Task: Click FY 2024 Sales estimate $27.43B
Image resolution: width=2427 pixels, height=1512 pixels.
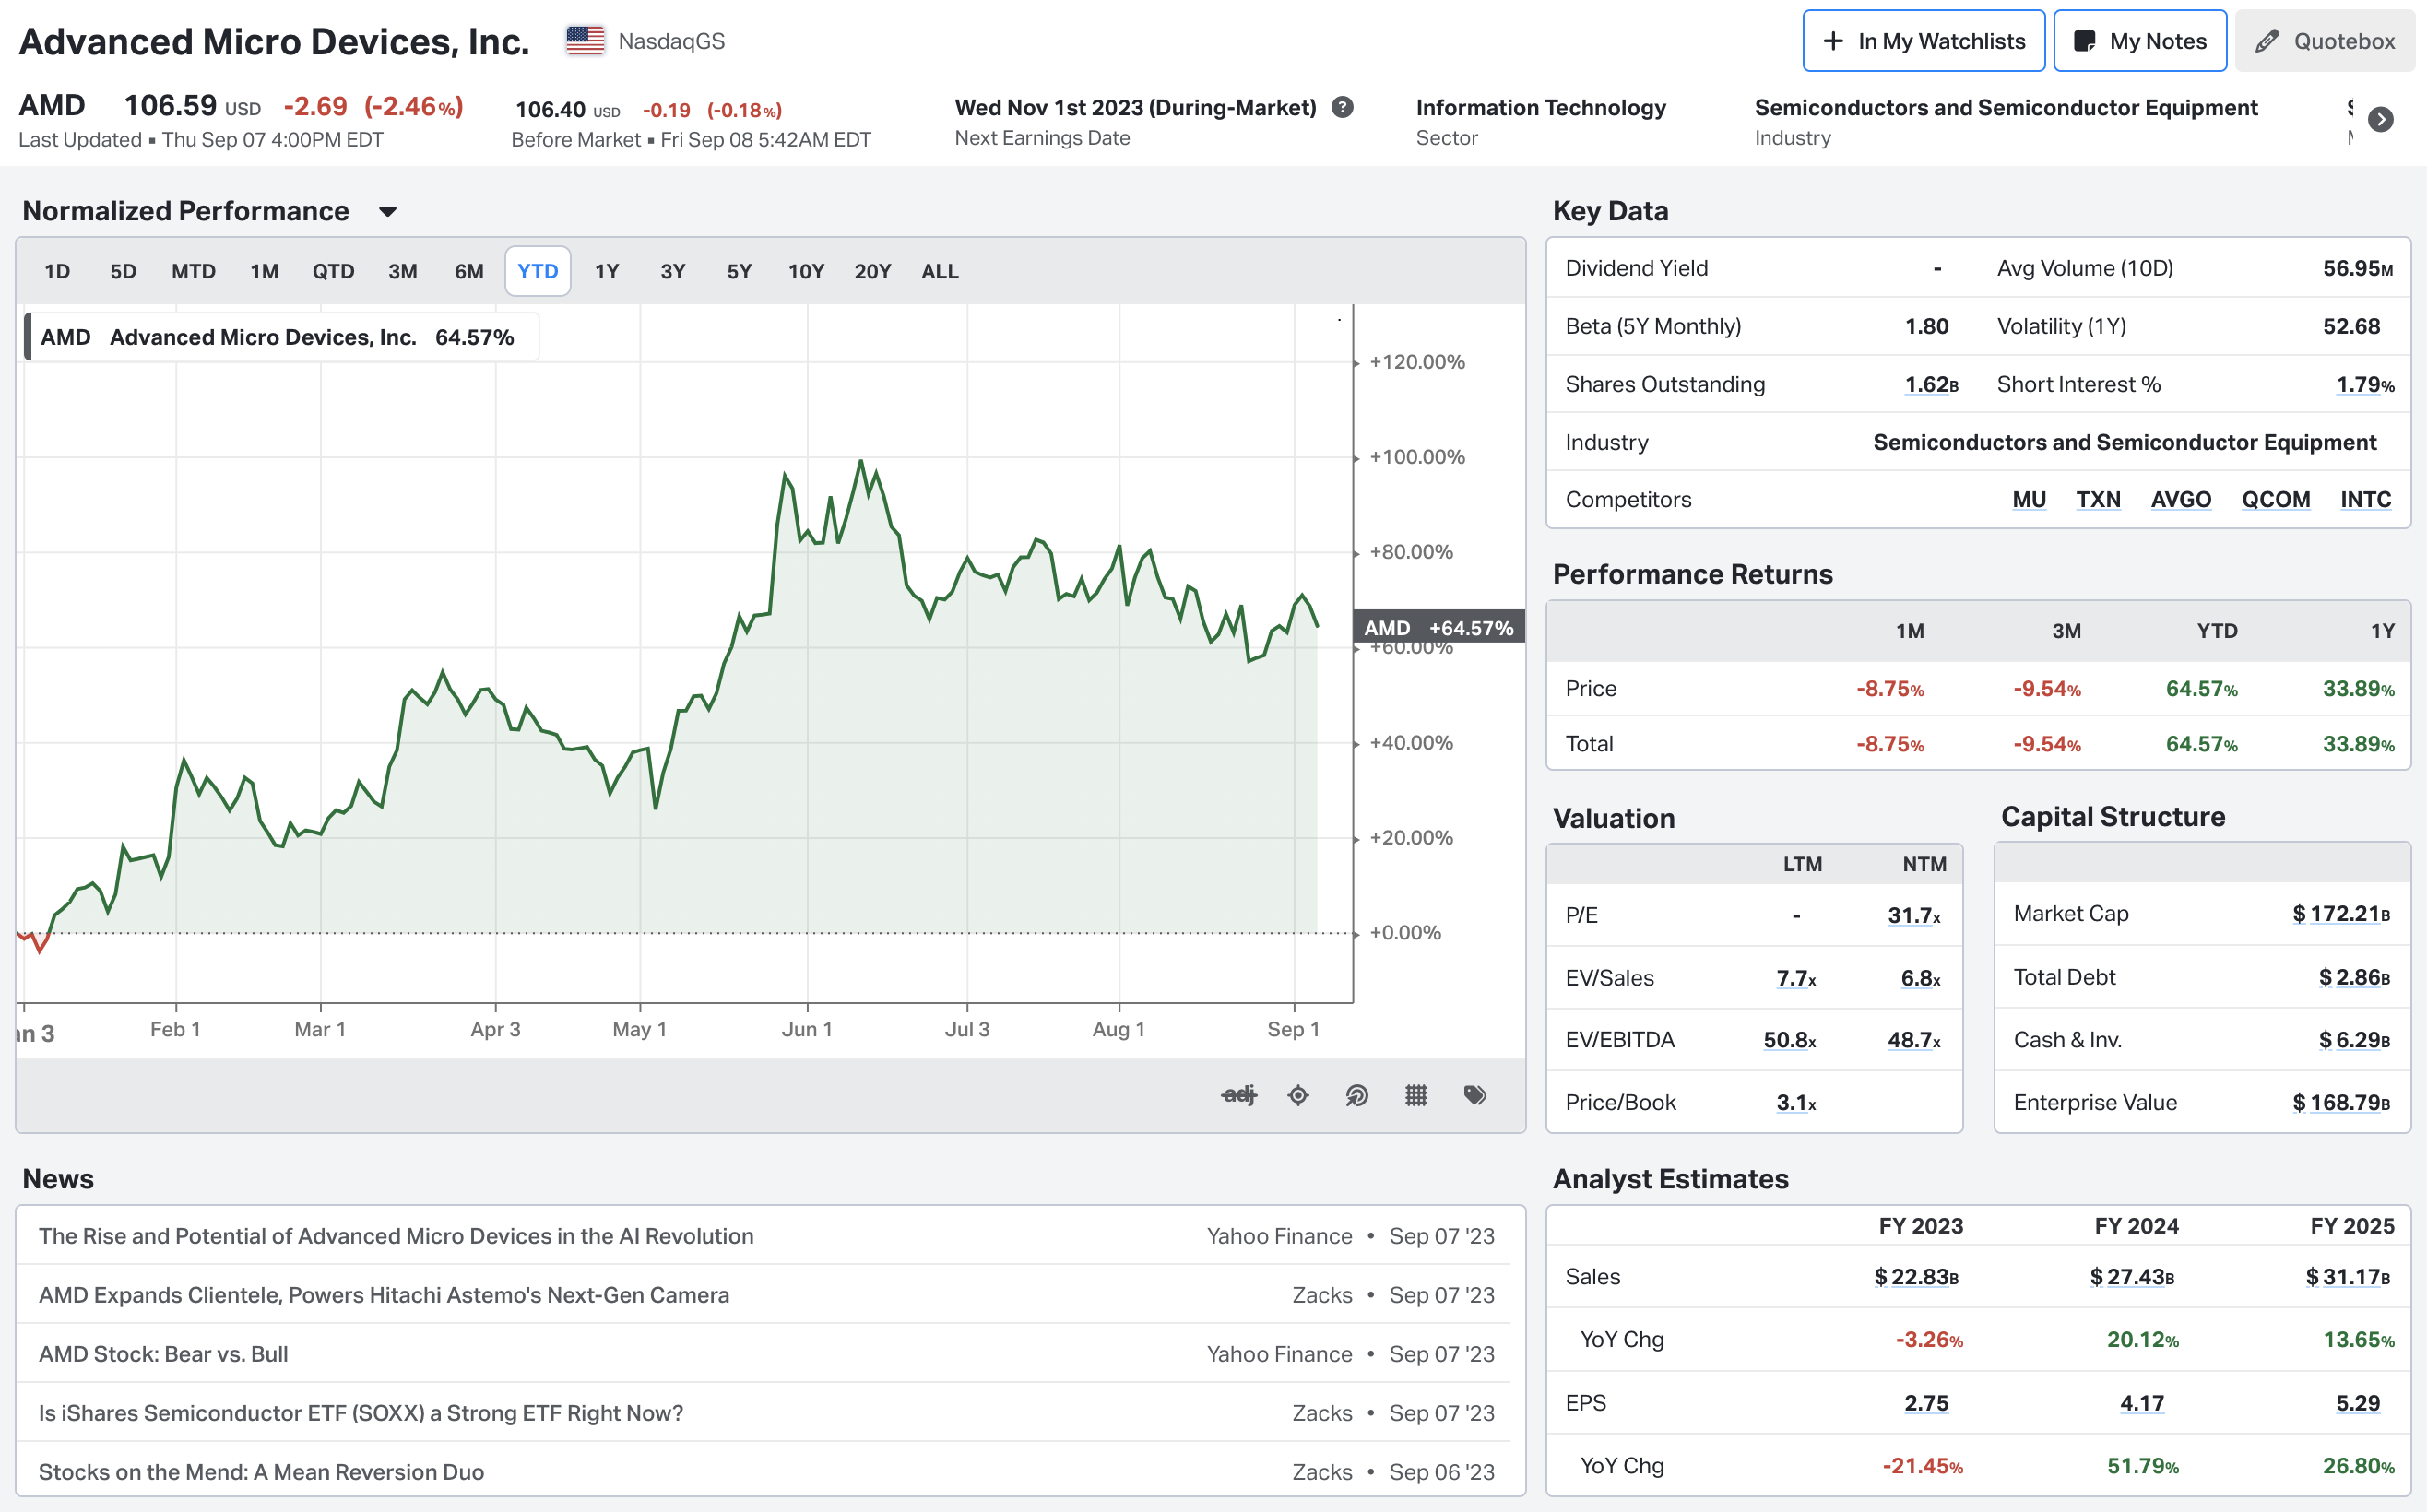Action: (2132, 1277)
